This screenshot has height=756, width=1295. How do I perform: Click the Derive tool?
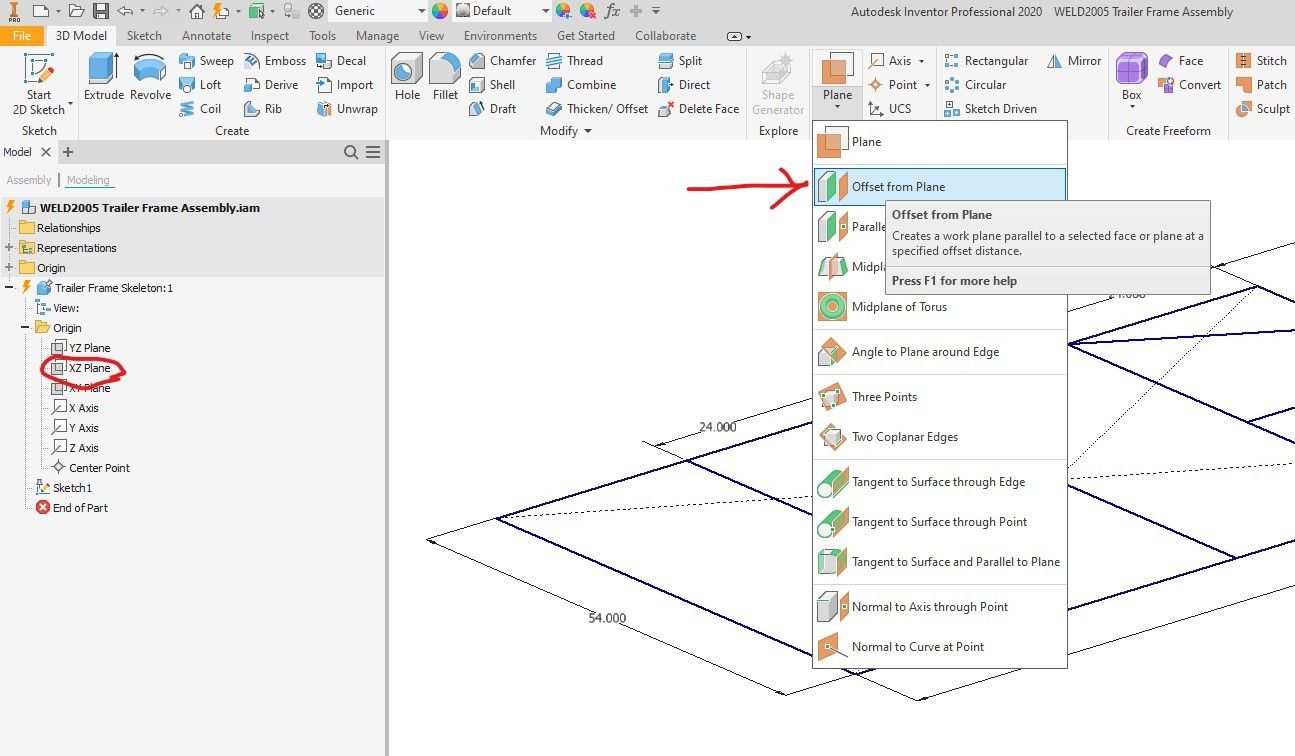point(271,85)
